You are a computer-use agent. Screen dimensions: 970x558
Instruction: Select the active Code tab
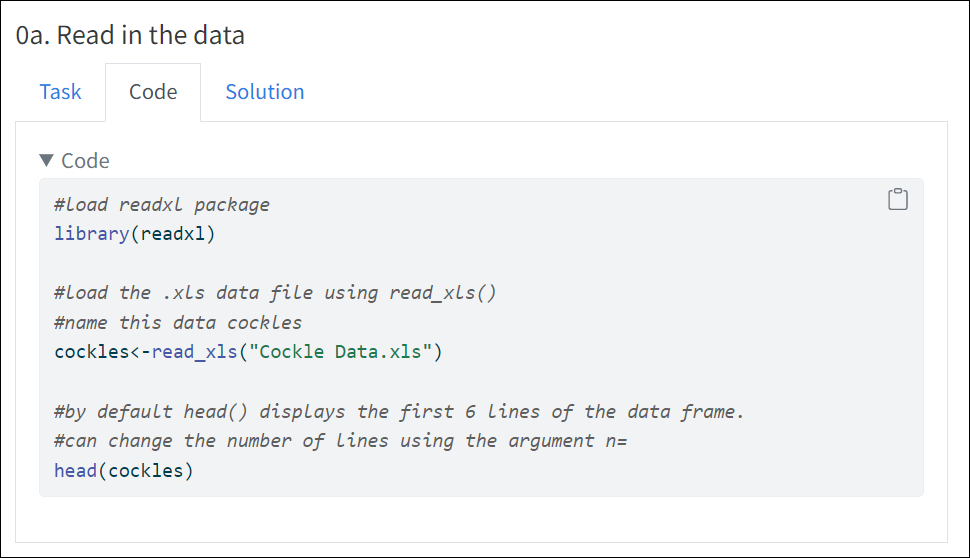153,92
